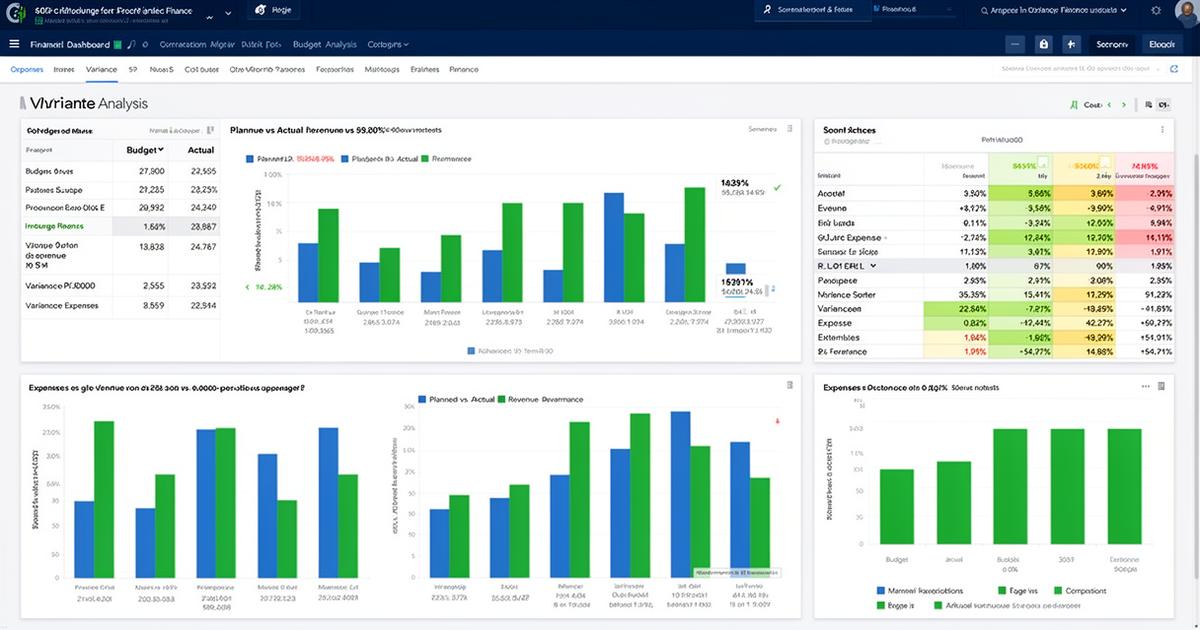Open ellipsis menu on bottom-right Expenses chart
Viewport: 1200px width, 630px height.
tap(1146, 385)
